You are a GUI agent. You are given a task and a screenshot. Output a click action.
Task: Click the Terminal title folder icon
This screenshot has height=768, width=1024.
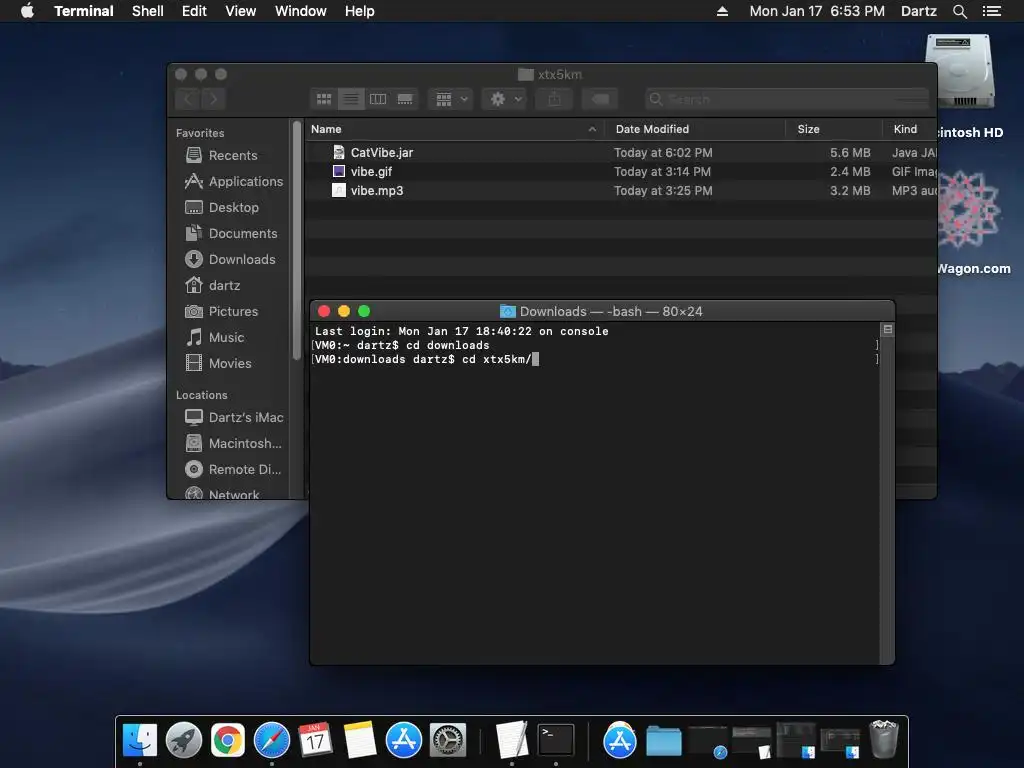(508, 312)
